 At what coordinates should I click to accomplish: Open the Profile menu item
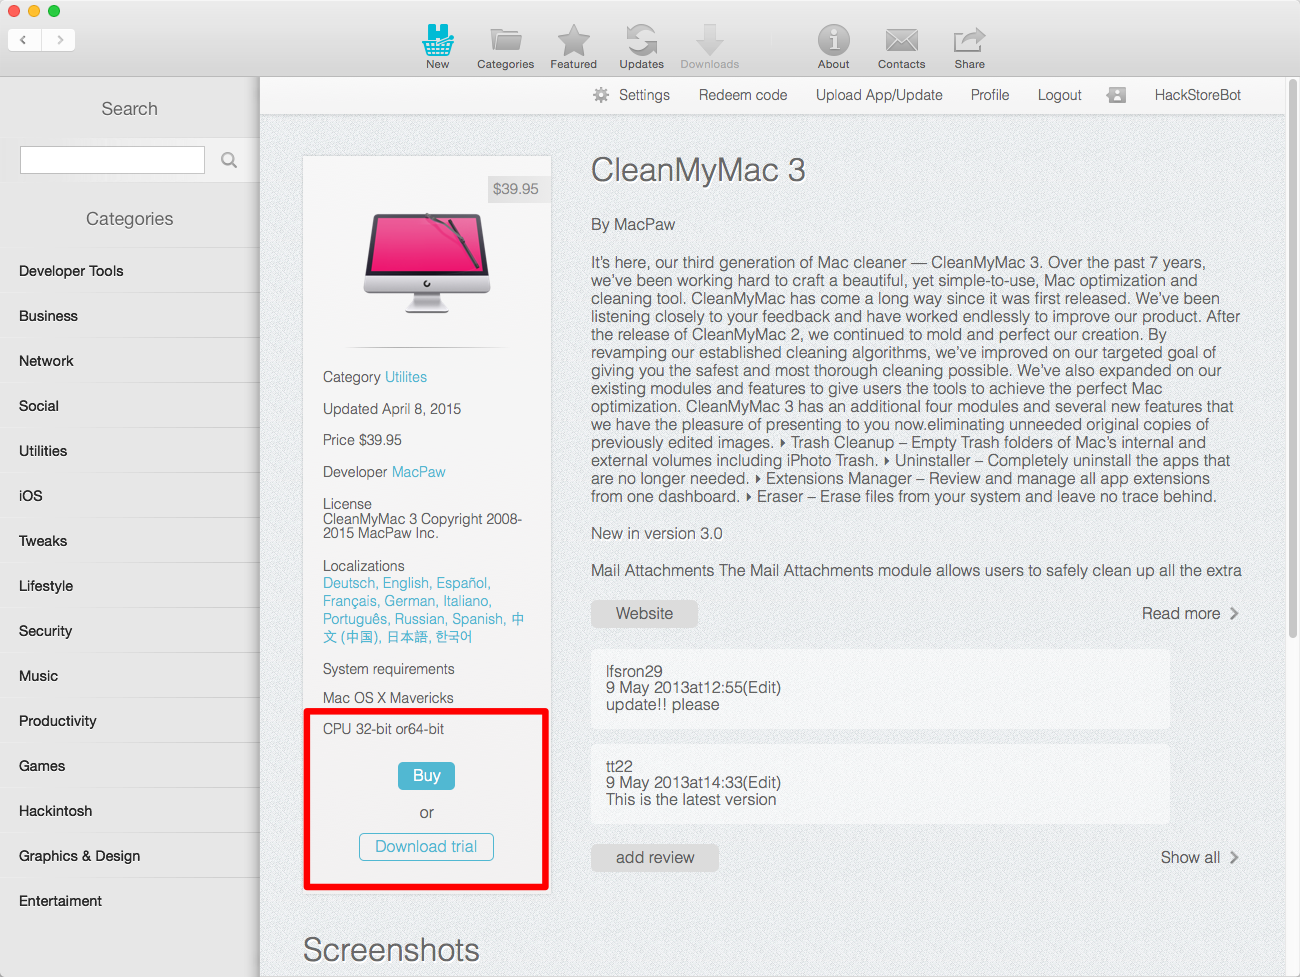coord(990,95)
